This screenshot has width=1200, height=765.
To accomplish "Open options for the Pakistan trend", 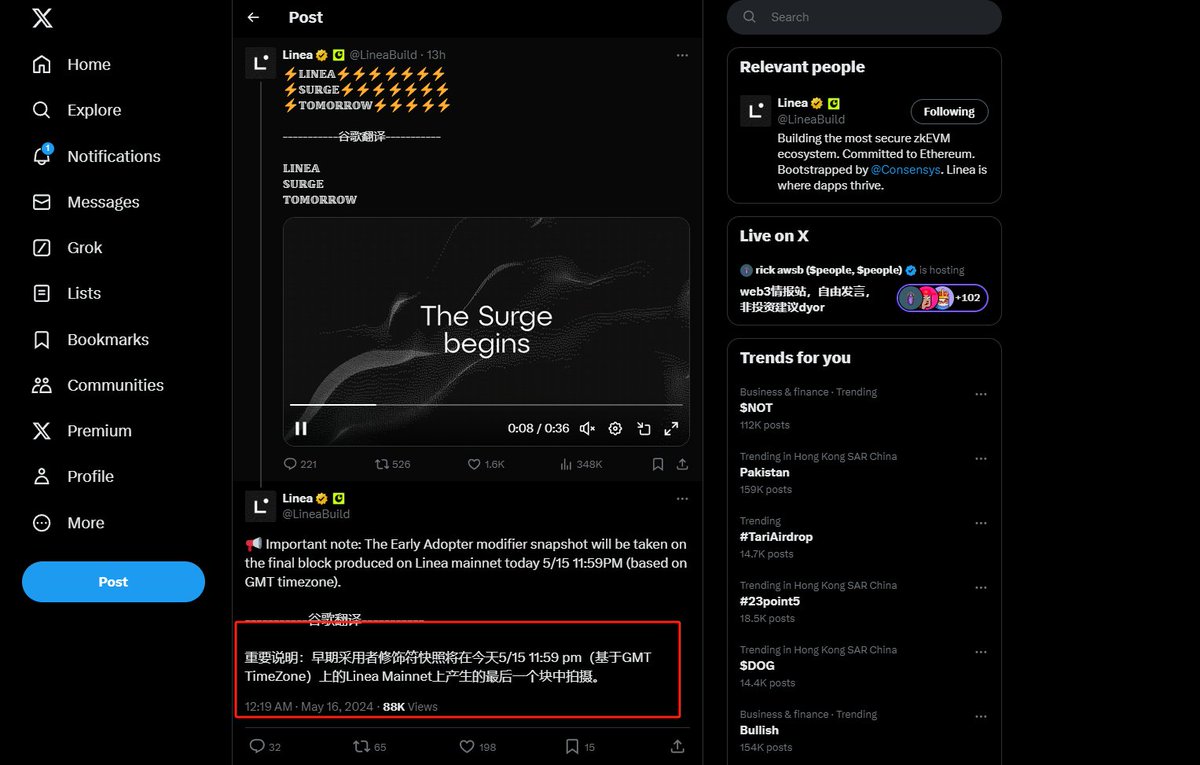I will pyautogui.click(x=981, y=458).
